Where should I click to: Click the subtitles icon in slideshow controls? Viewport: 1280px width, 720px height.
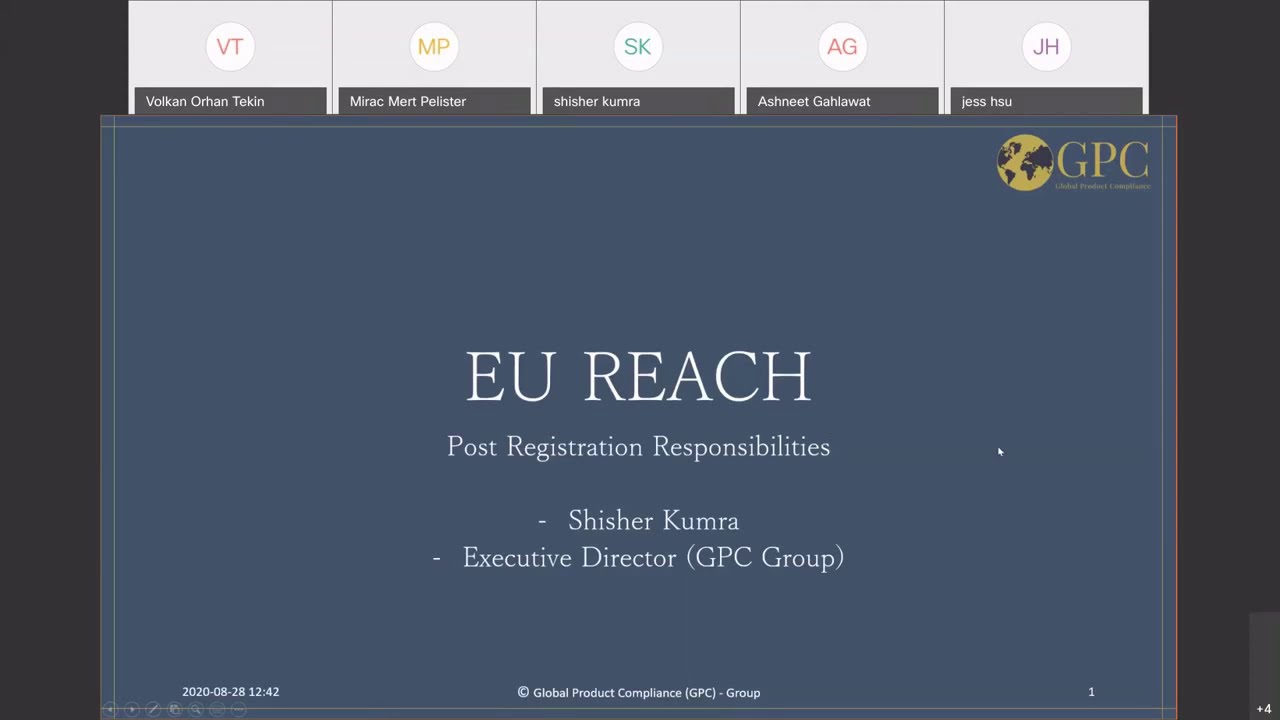(x=217, y=709)
